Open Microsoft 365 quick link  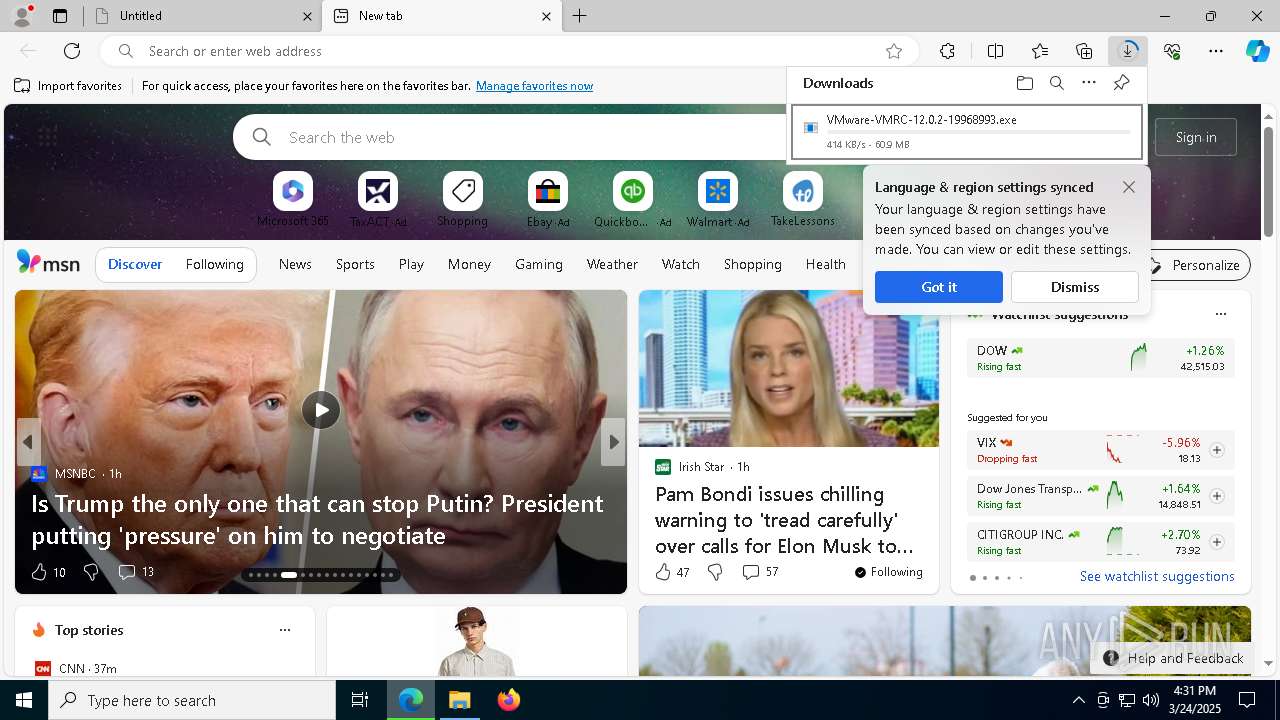tap(292, 199)
